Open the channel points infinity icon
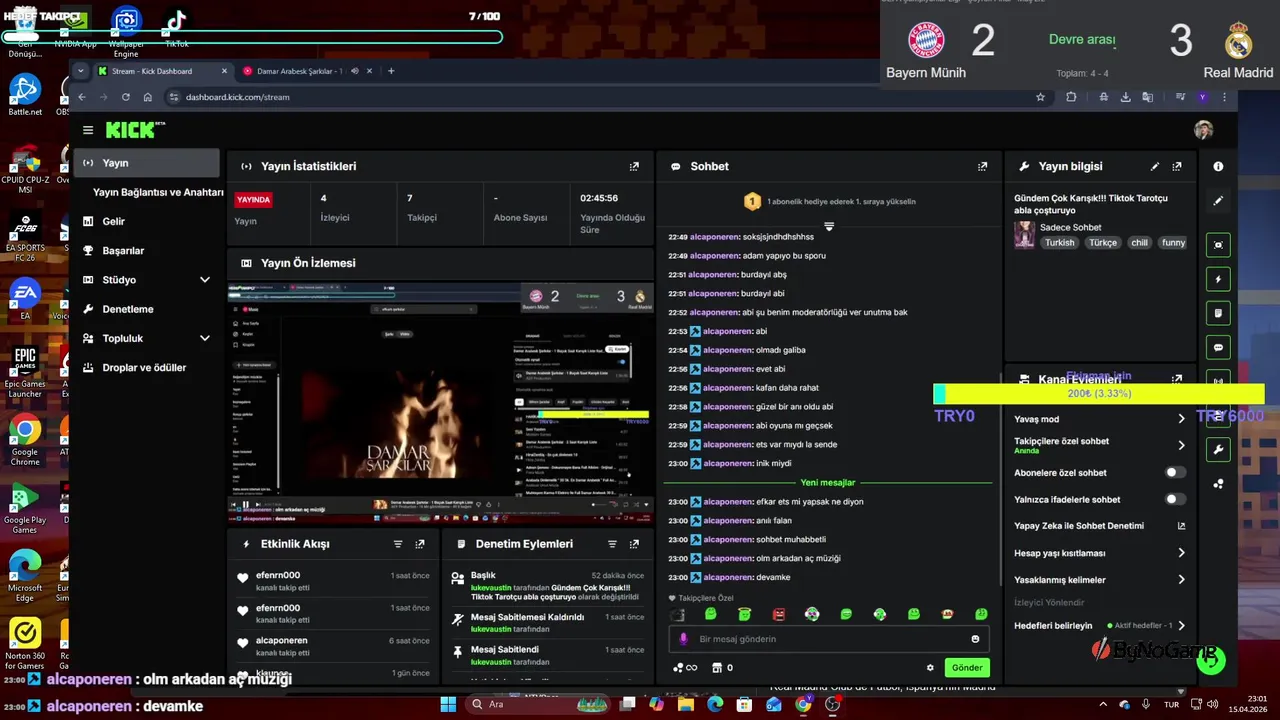 pyautogui.click(x=685, y=668)
